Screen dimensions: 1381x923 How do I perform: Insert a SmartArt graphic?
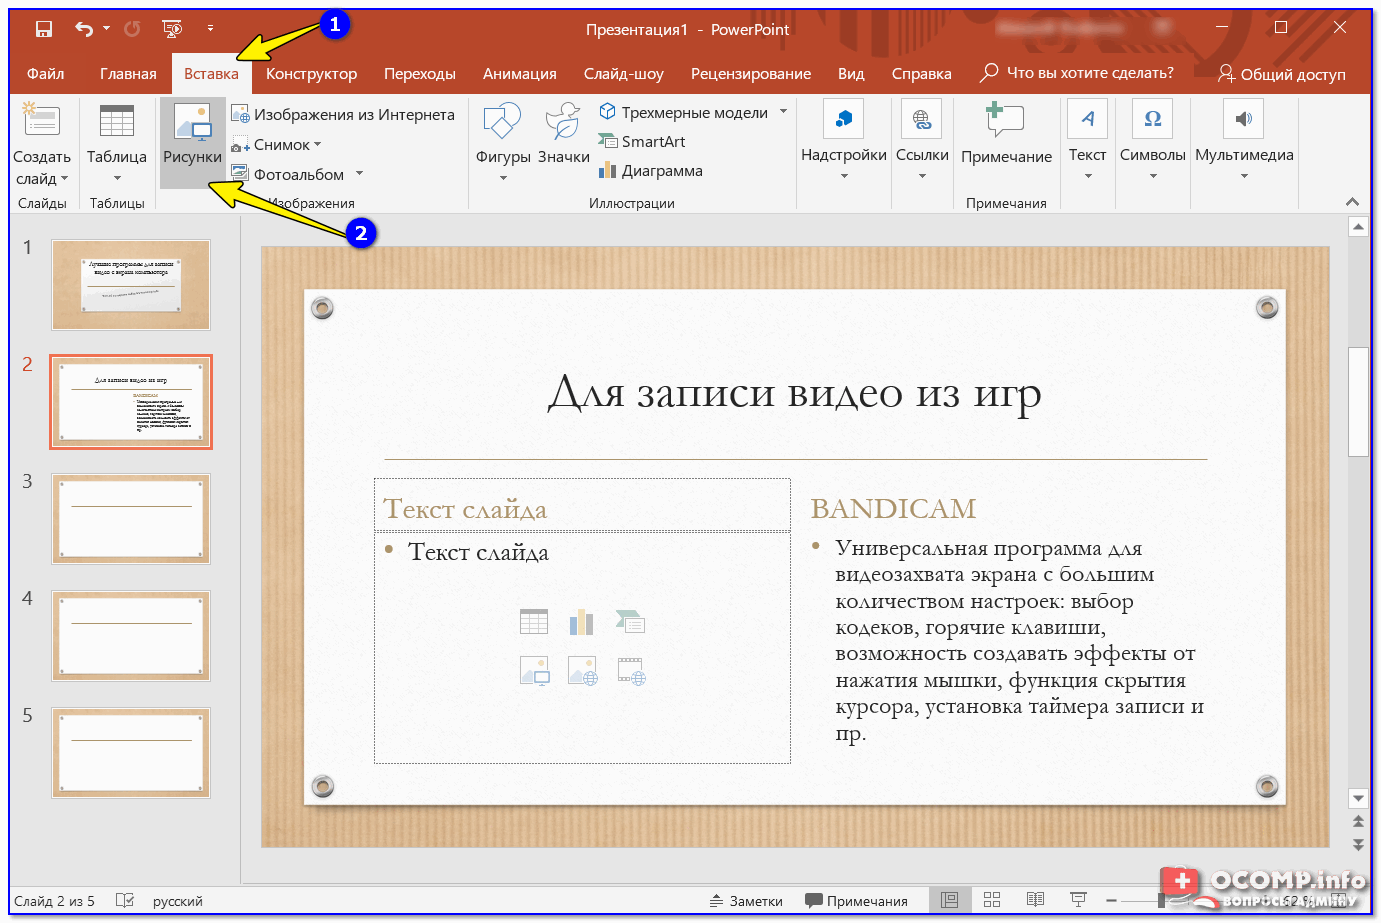click(642, 141)
